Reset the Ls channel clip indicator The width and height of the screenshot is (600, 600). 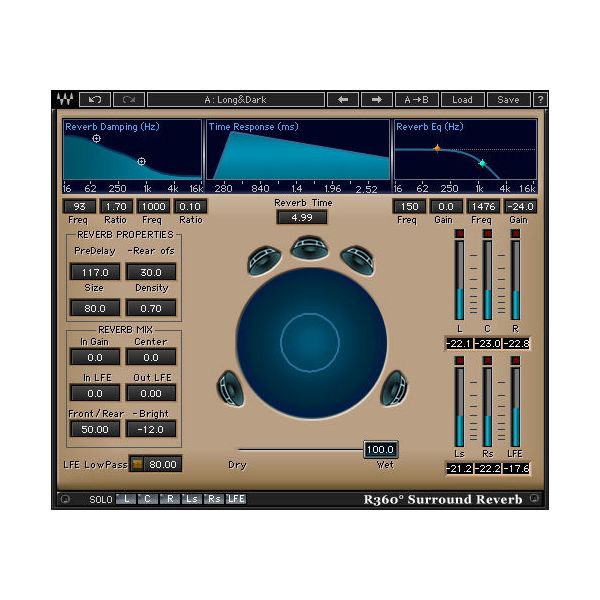tap(459, 360)
